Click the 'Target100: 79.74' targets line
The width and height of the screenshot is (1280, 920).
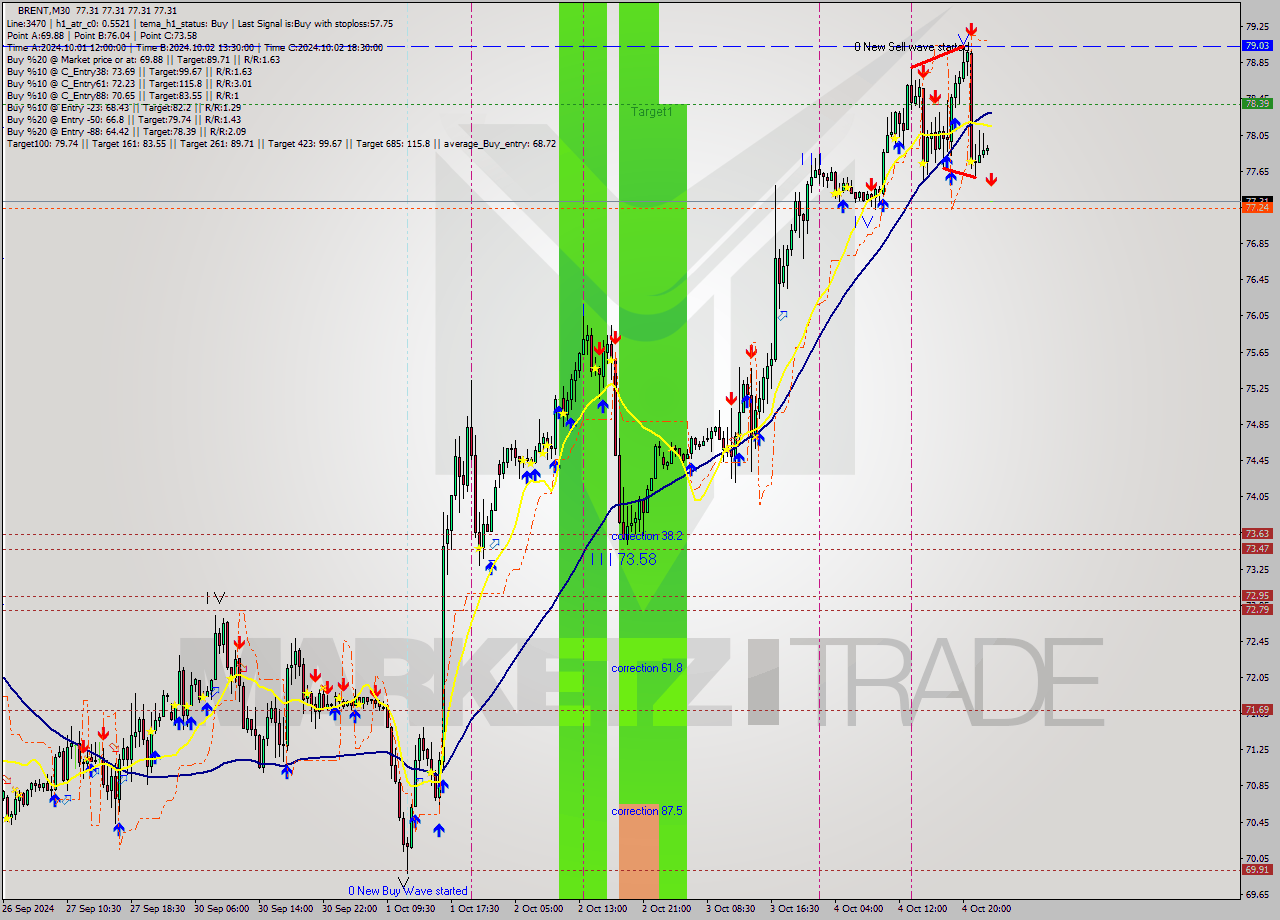[x=281, y=143]
